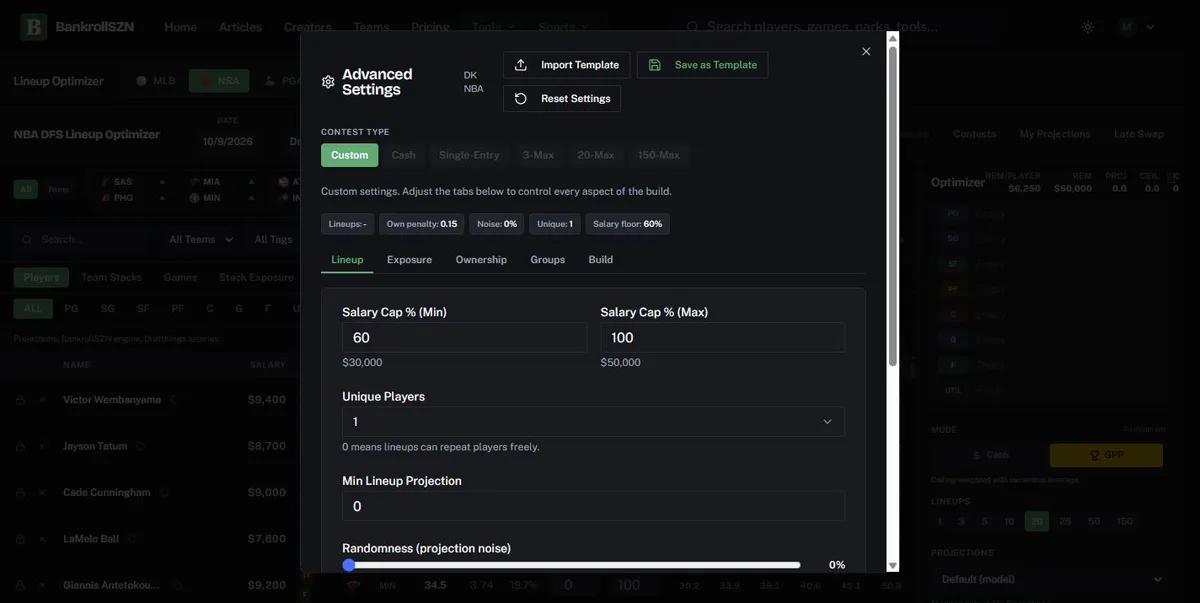Exclude Jayson Tatum with the X icon
The image size is (1200, 603).
click(x=42, y=446)
